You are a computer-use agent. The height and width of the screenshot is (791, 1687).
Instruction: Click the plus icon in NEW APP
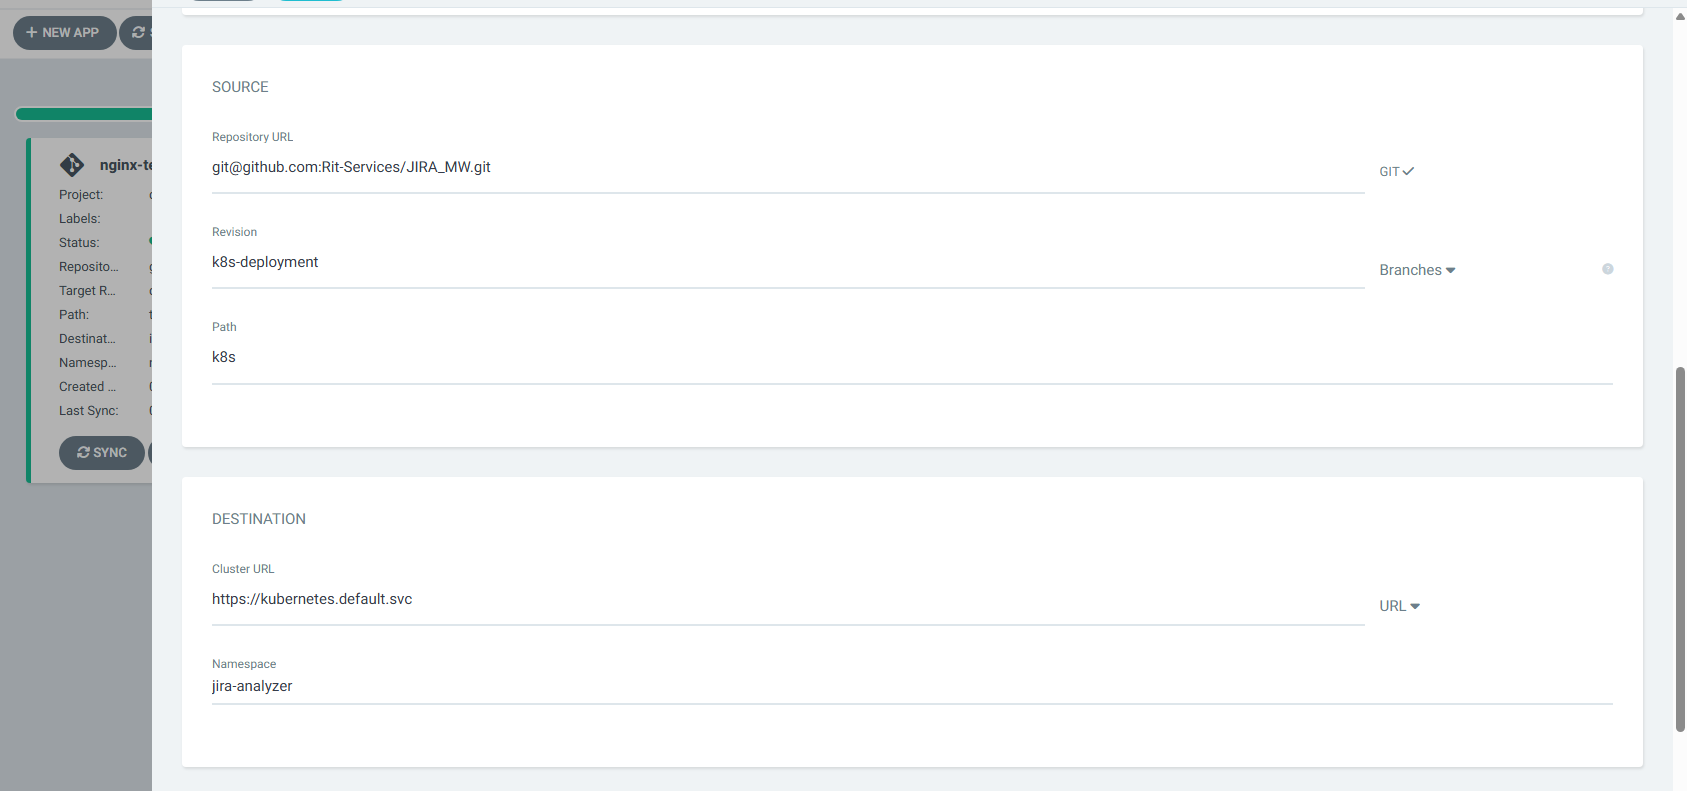[32, 33]
